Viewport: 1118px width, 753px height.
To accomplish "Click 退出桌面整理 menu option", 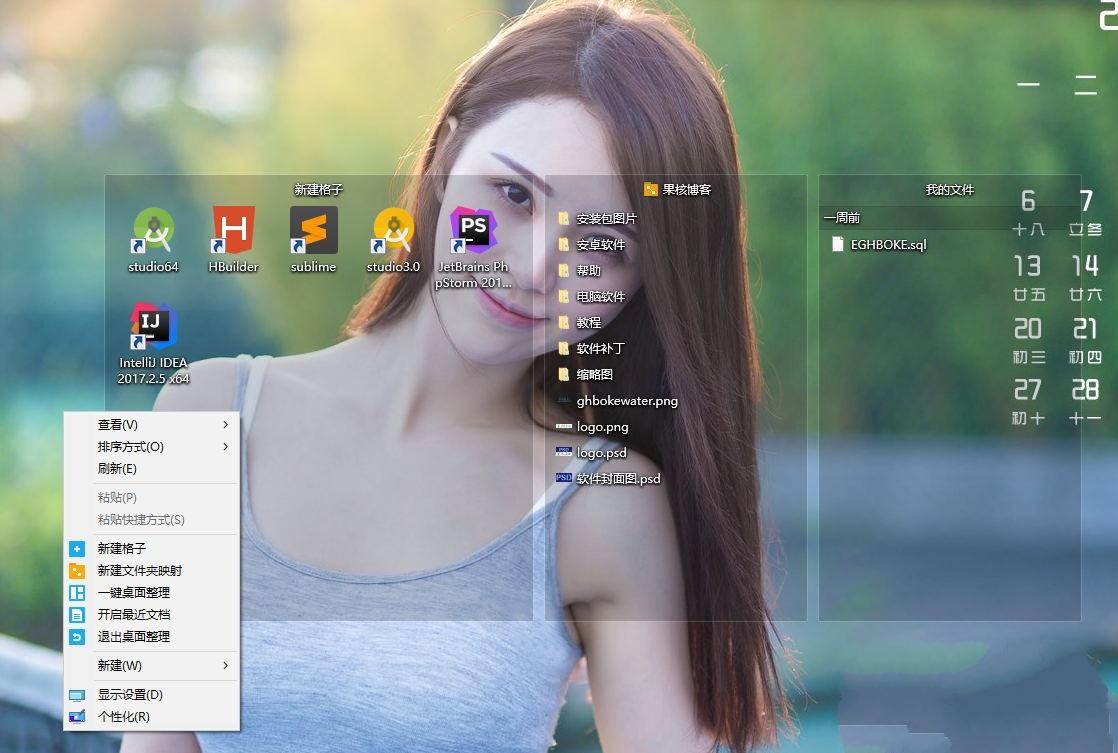I will click(x=133, y=637).
